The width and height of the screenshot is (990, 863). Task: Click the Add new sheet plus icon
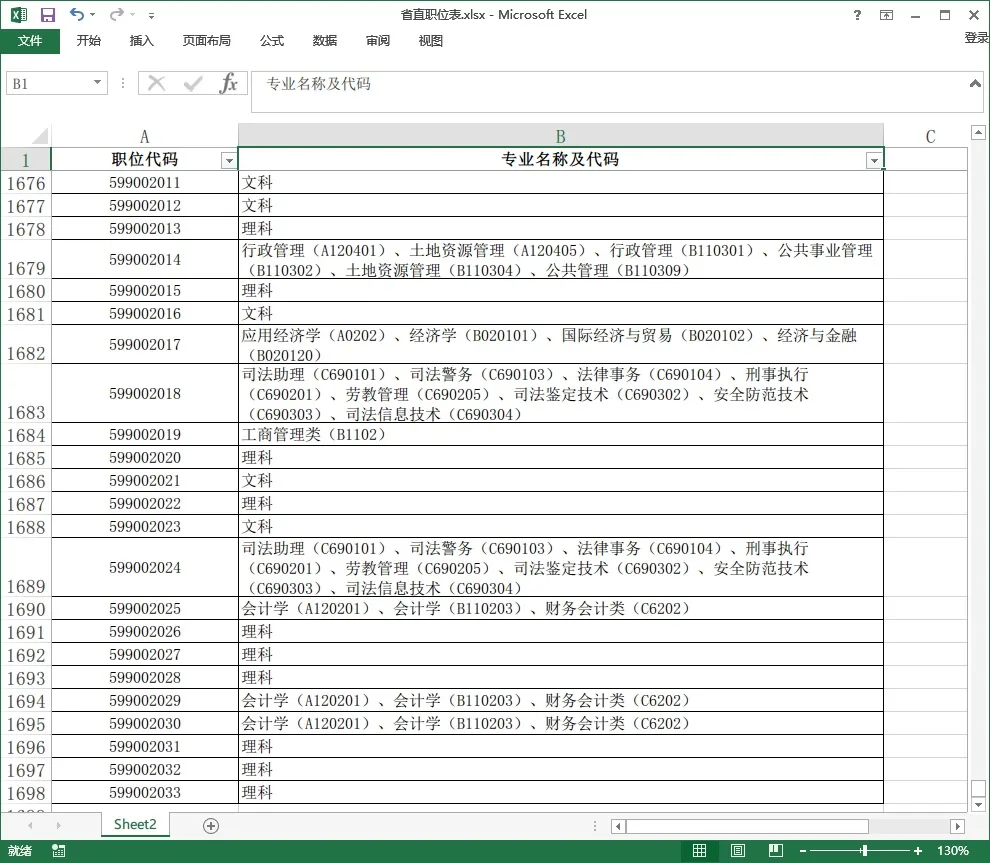pyautogui.click(x=210, y=825)
